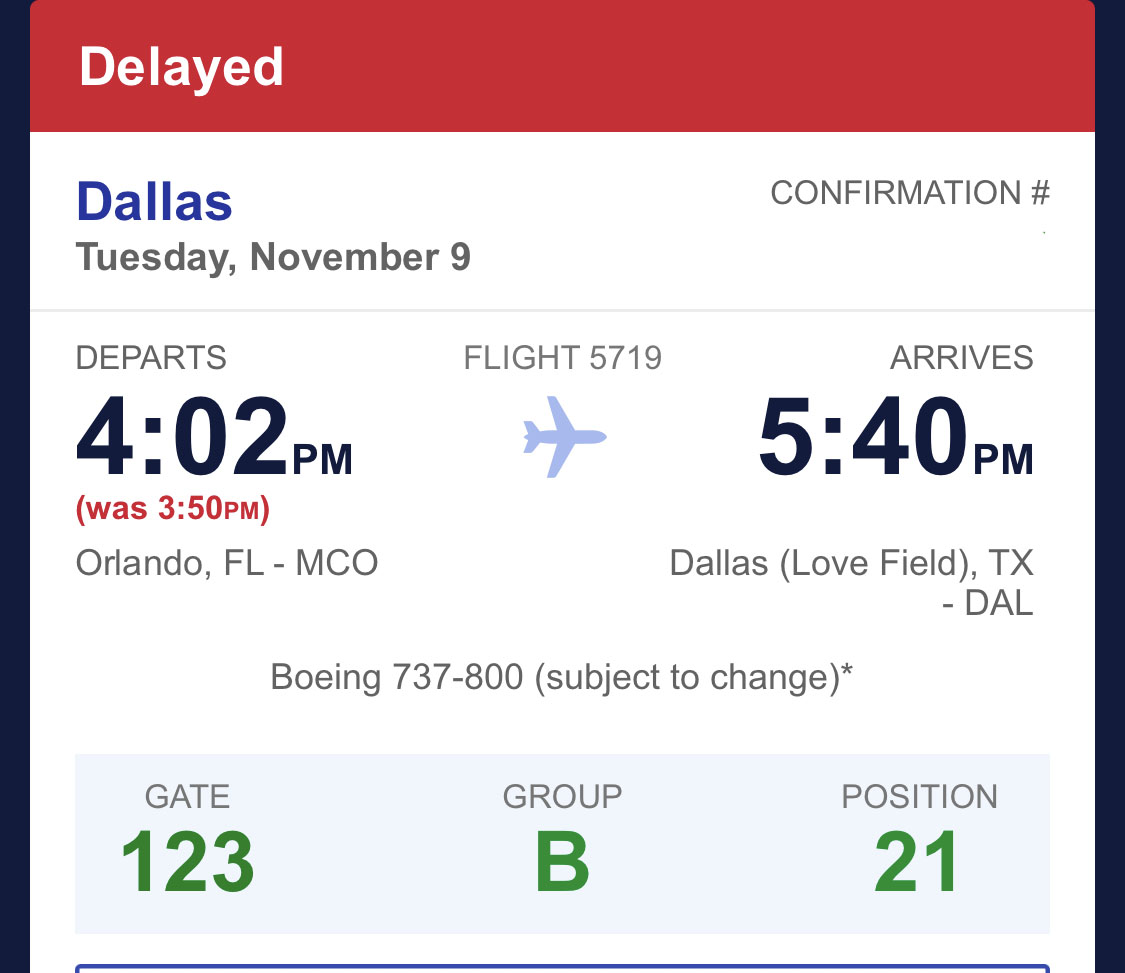
Task: Tap the Boeing 737-800 aircraft note
Action: [562, 678]
